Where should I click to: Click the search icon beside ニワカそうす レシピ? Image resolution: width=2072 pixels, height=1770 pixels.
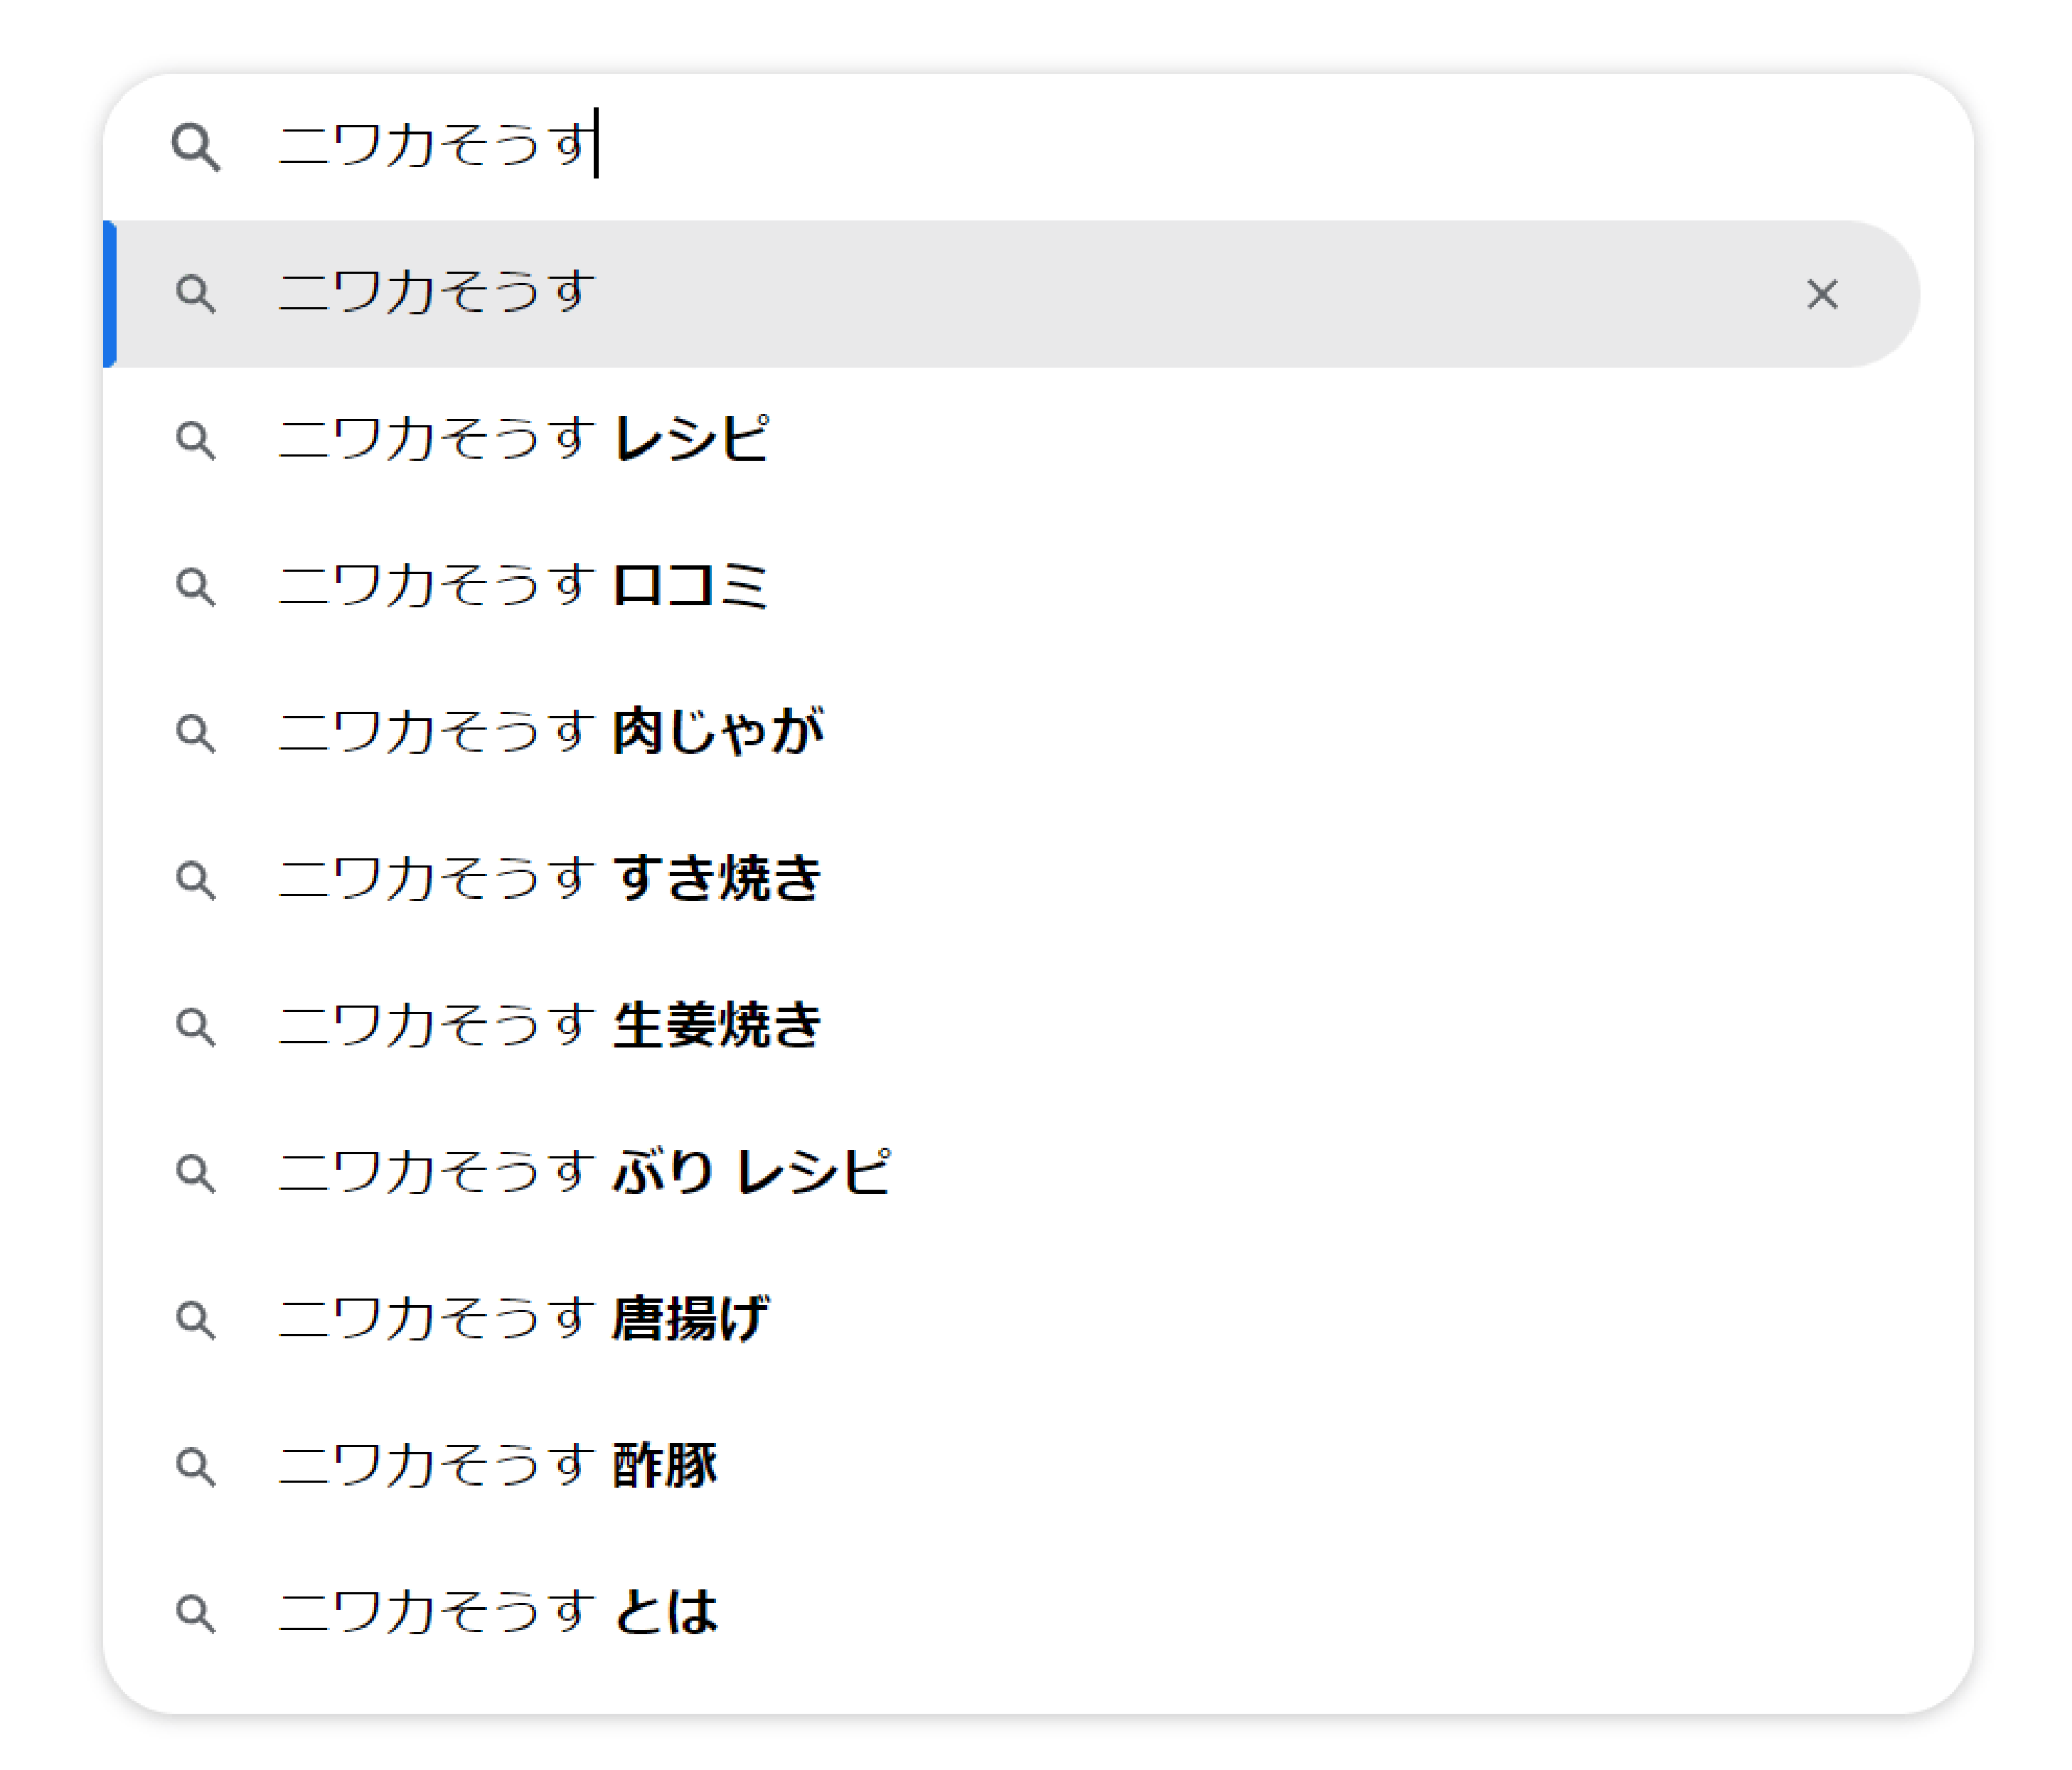pos(195,440)
